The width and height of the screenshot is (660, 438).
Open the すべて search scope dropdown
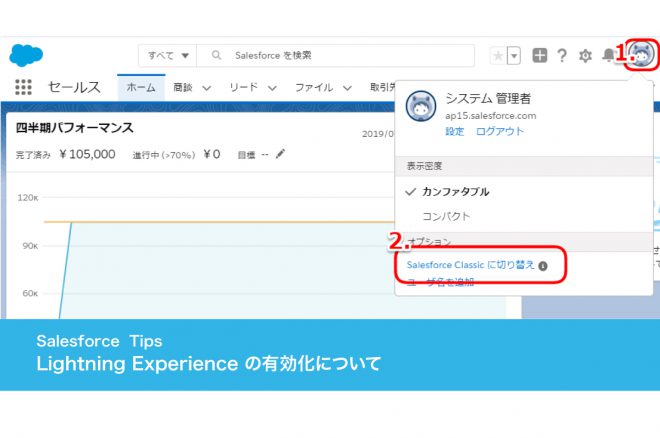coord(168,56)
